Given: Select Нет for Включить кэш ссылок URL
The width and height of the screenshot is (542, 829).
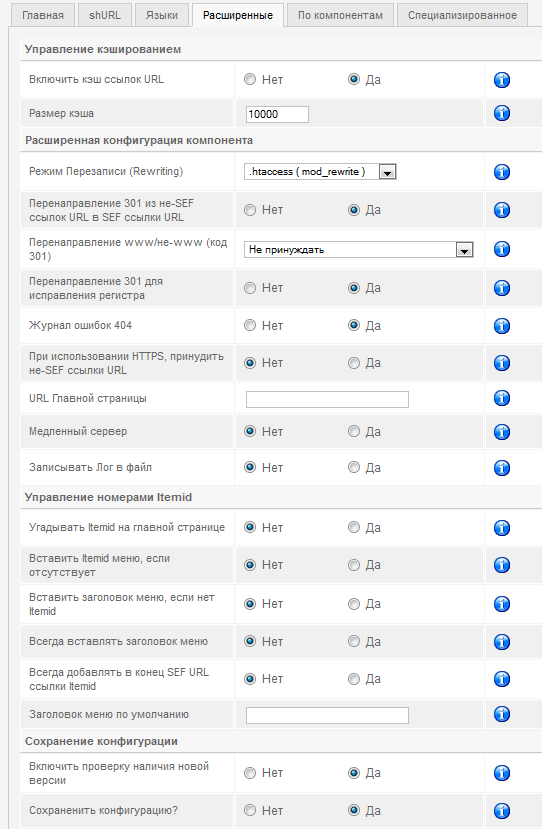Looking at the screenshot, I should click(x=250, y=79).
